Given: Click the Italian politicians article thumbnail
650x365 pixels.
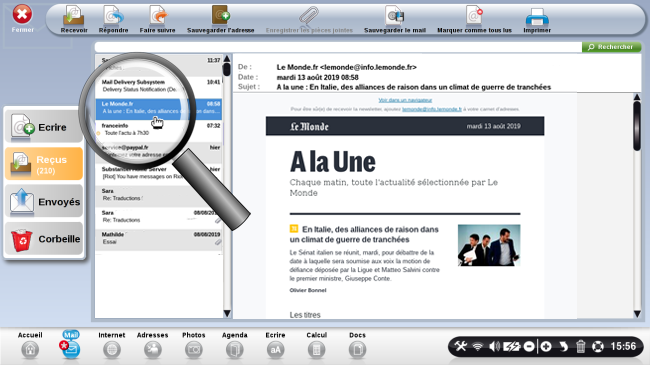Looking at the screenshot, I should pyautogui.click(x=489, y=245).
